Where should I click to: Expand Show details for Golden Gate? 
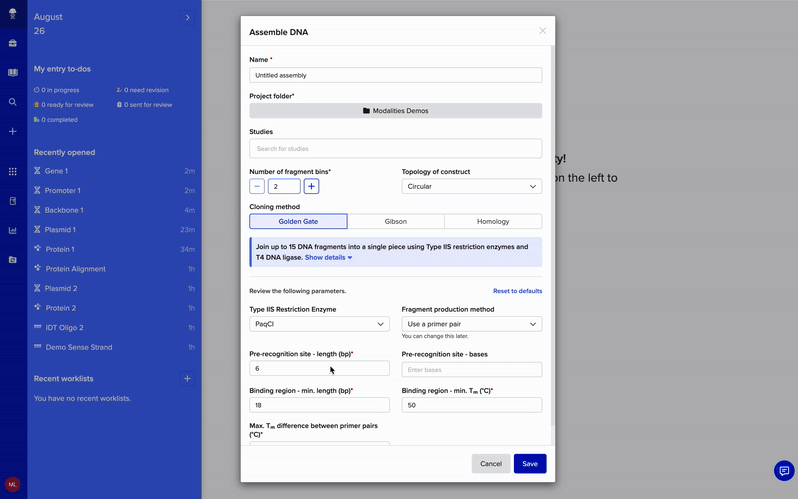tap(328, 258)
